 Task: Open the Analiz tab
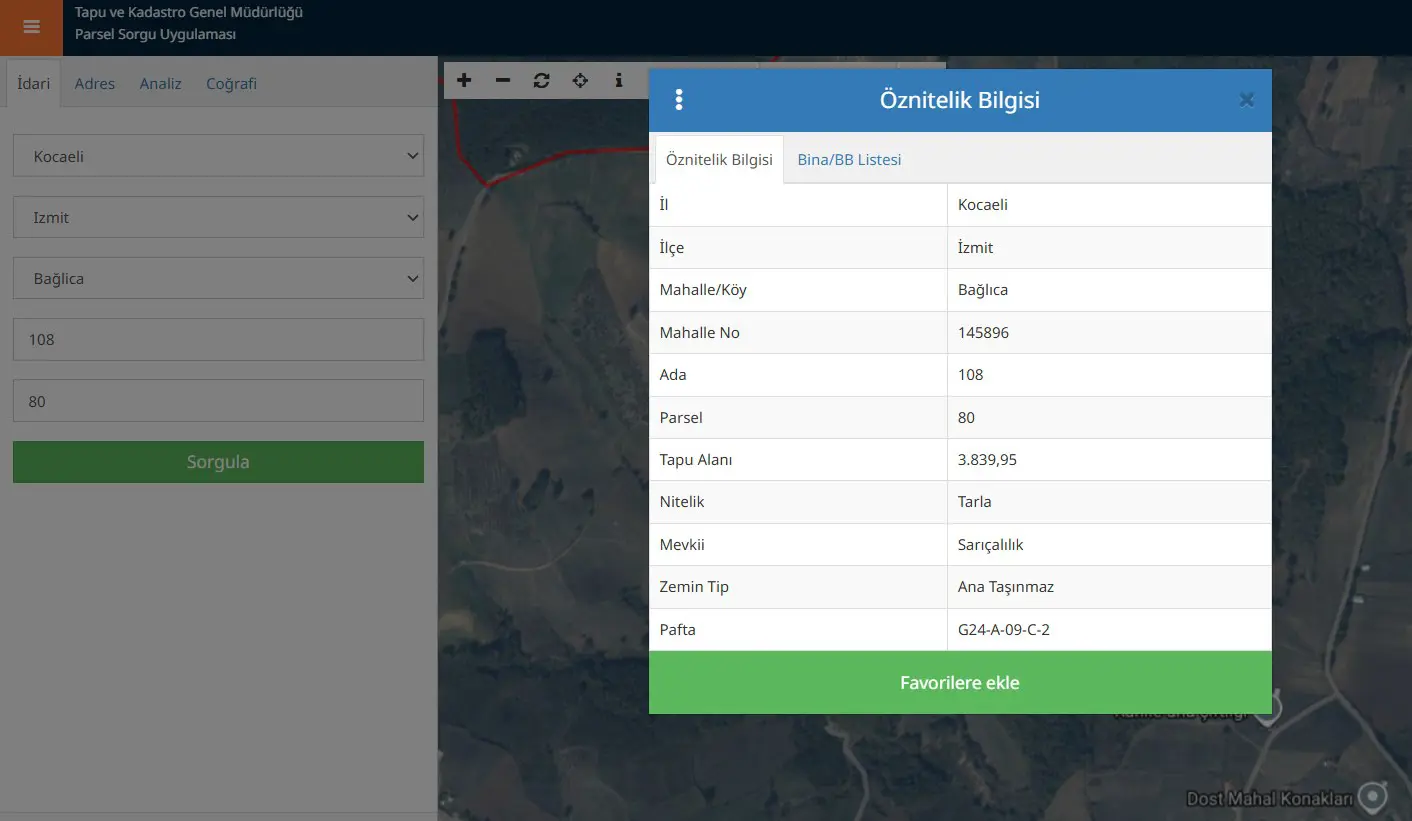pyautogui.click(x=161, y=84)
